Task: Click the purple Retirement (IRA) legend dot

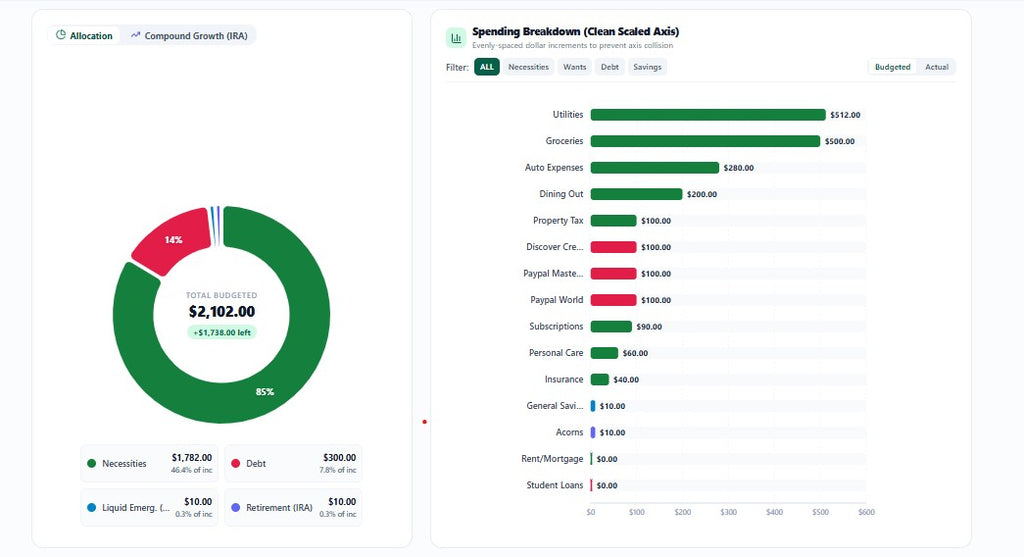Action: tap(236, 507)
